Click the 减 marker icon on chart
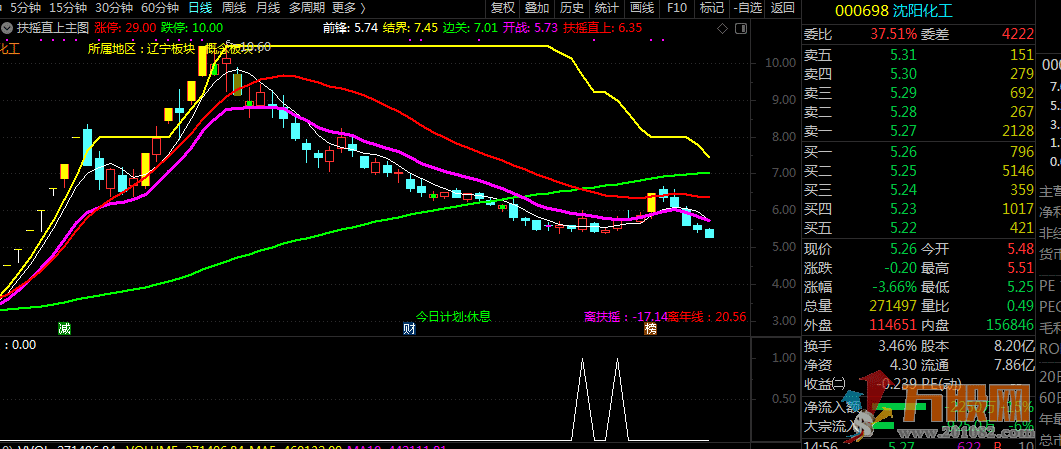Screen dimensions: 1061x449 click(x=64, y=330)
